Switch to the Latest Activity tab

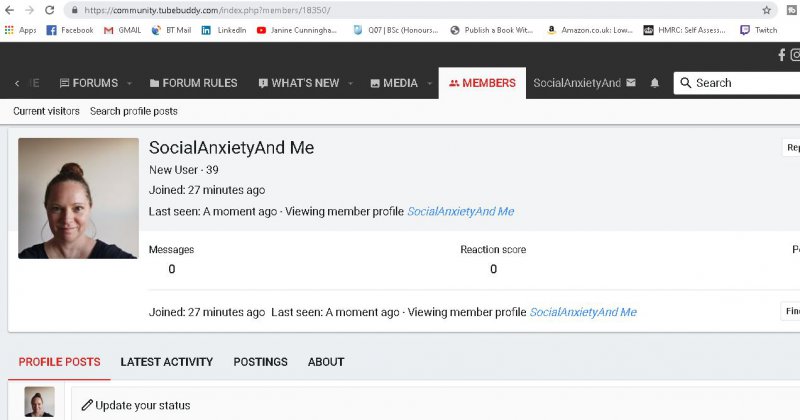point(166,362)
